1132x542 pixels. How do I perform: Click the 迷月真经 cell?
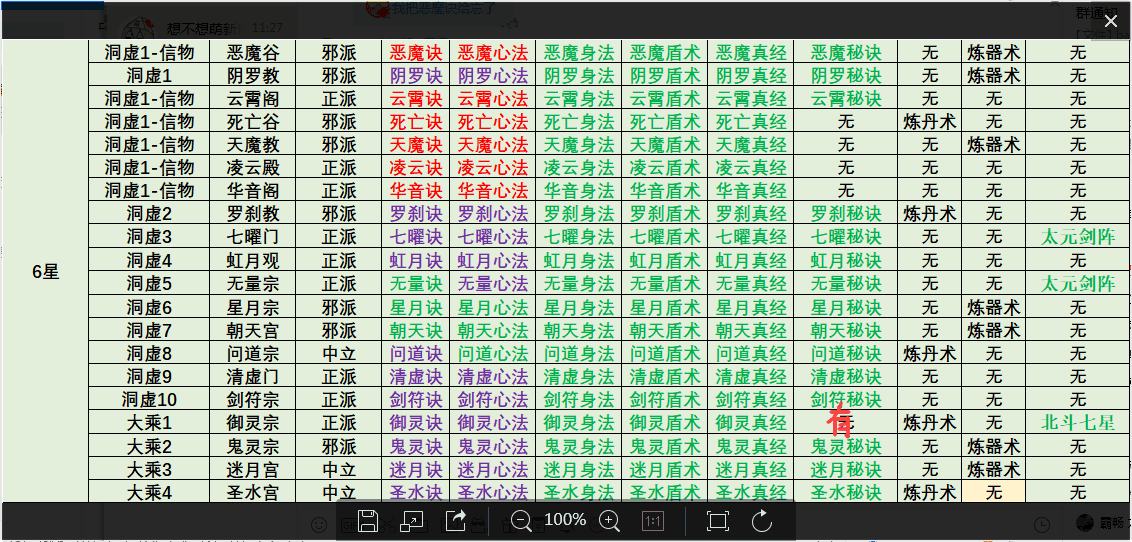point(751,468)
